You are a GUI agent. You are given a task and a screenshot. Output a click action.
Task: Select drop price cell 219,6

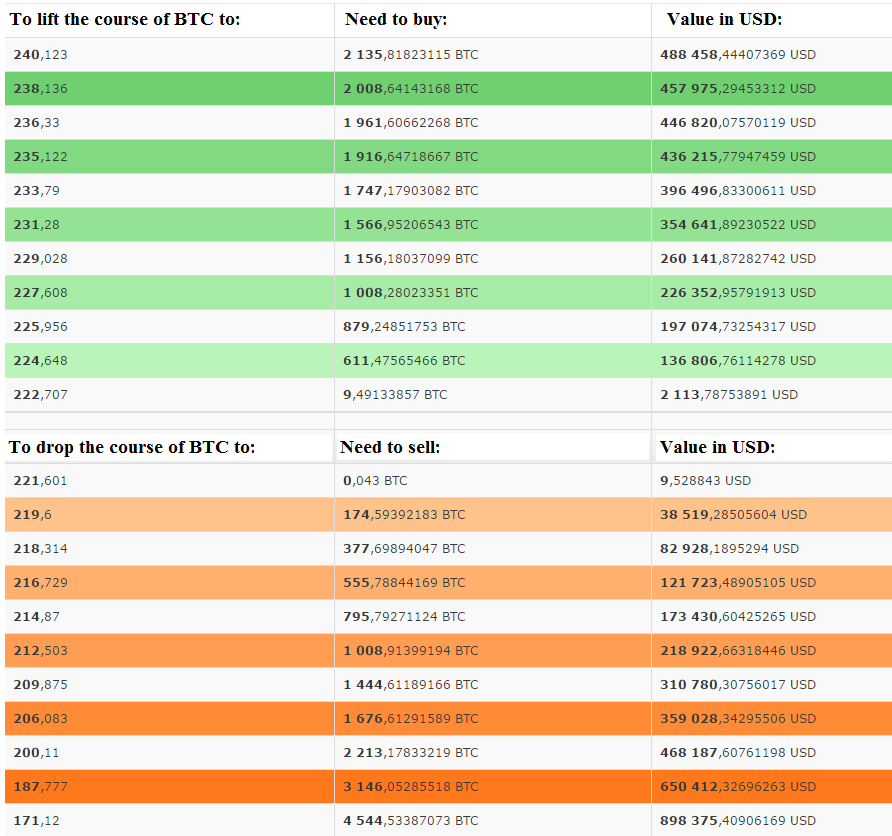pos(32,515)
